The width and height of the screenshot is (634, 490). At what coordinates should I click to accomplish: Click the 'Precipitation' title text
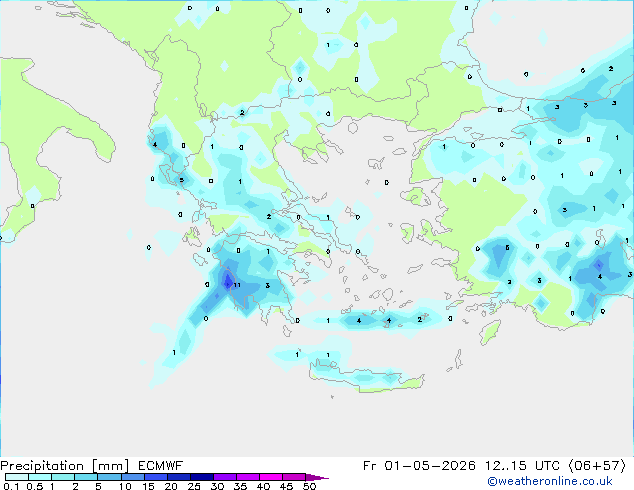[x=42, y=466]
